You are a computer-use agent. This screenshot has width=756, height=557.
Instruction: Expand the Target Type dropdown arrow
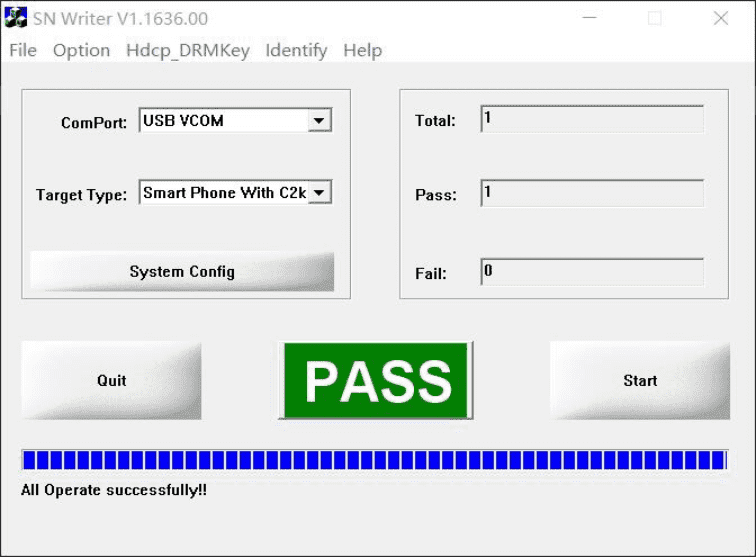click(x=319, y=192)
